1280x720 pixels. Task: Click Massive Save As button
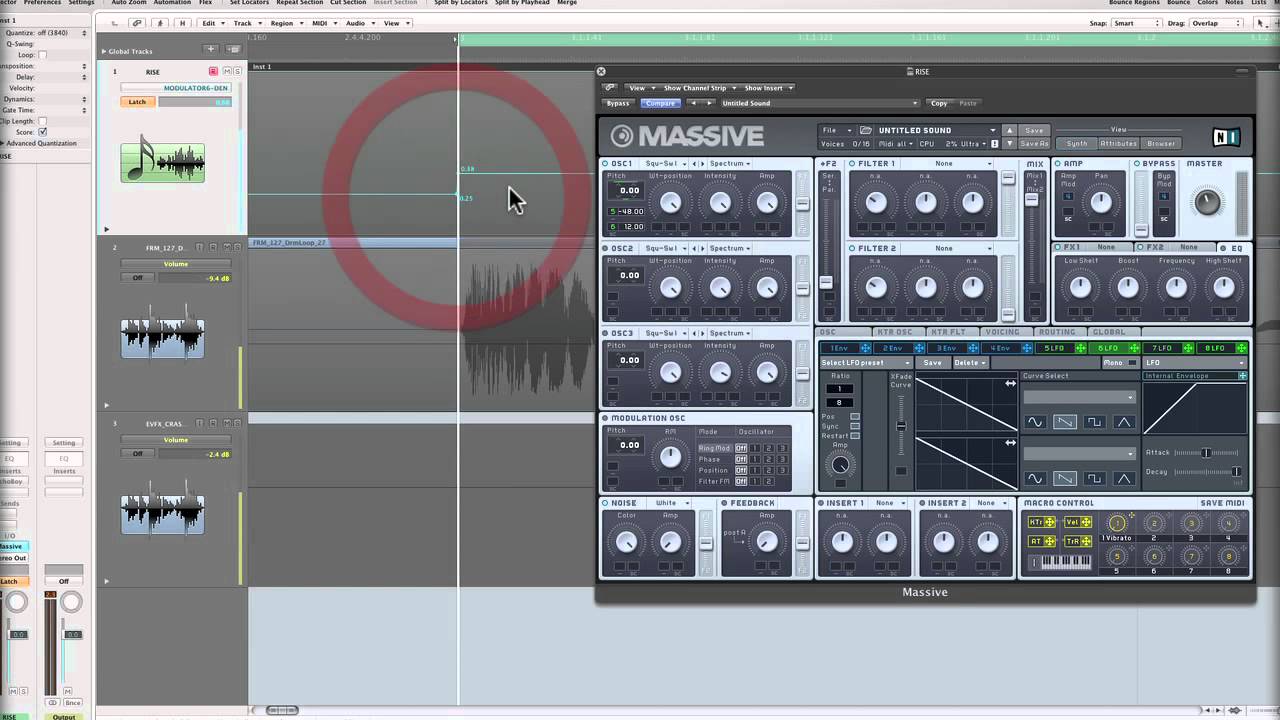click(1034, 144)
